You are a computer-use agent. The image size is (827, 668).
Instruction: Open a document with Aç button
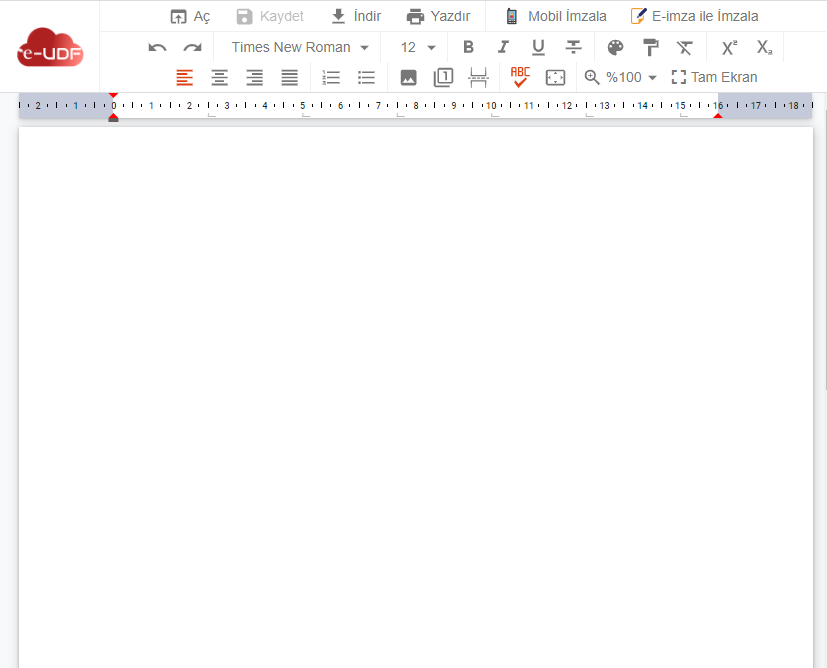click(x=190, y=16)
